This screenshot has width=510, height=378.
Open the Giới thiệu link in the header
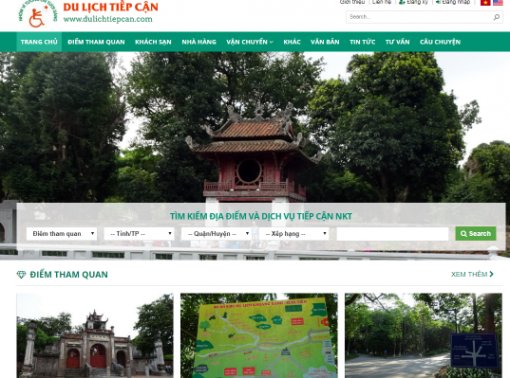[352, 2]
